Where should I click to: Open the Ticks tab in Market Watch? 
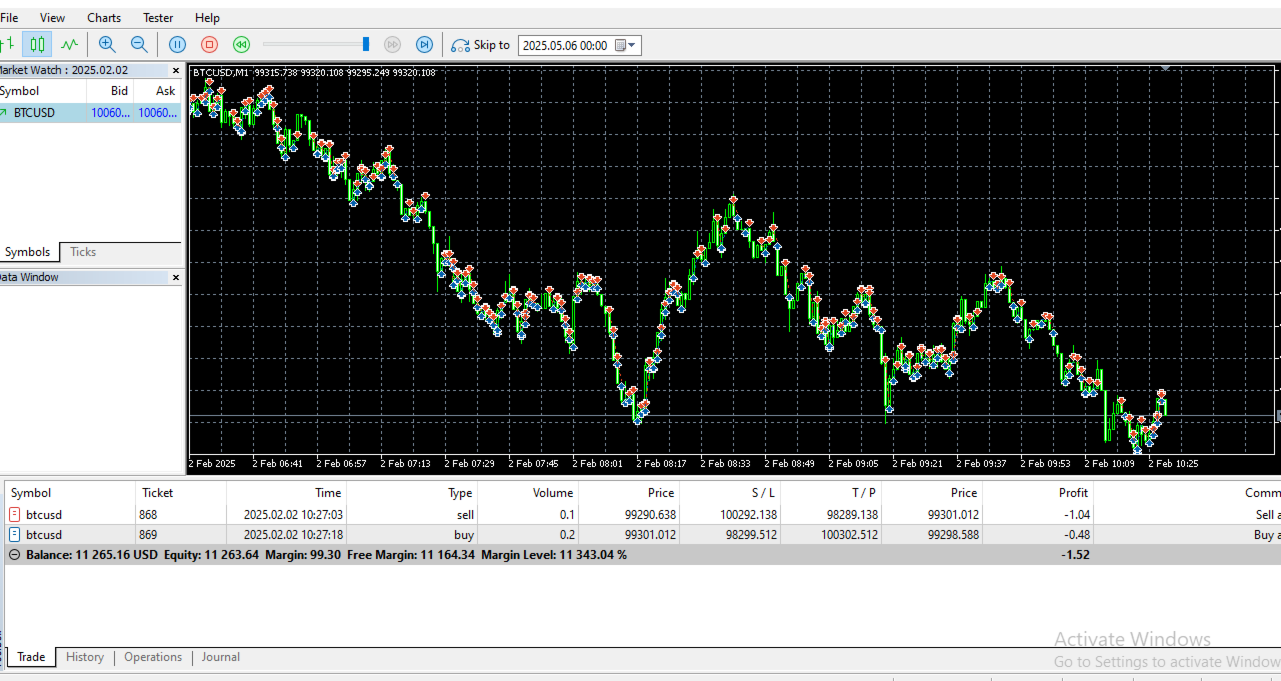click(83, 252)
